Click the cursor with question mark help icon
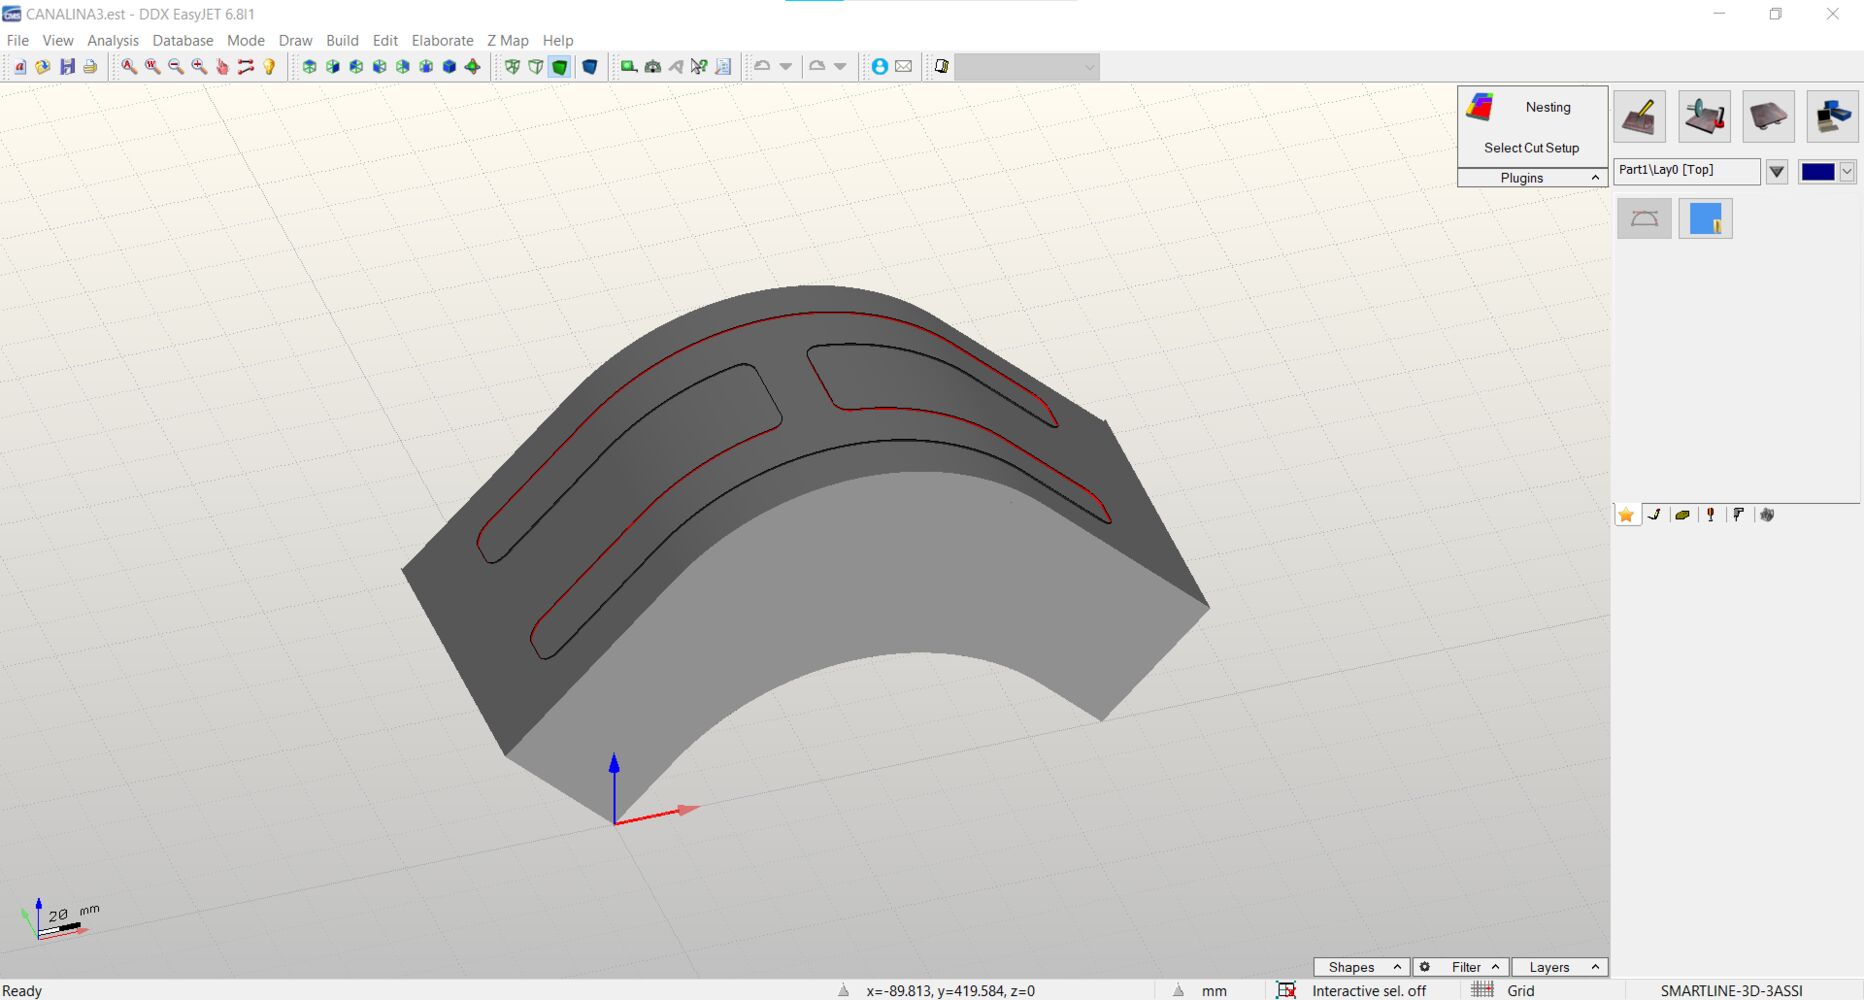Screen dimensions: 1864x1000 699,67
